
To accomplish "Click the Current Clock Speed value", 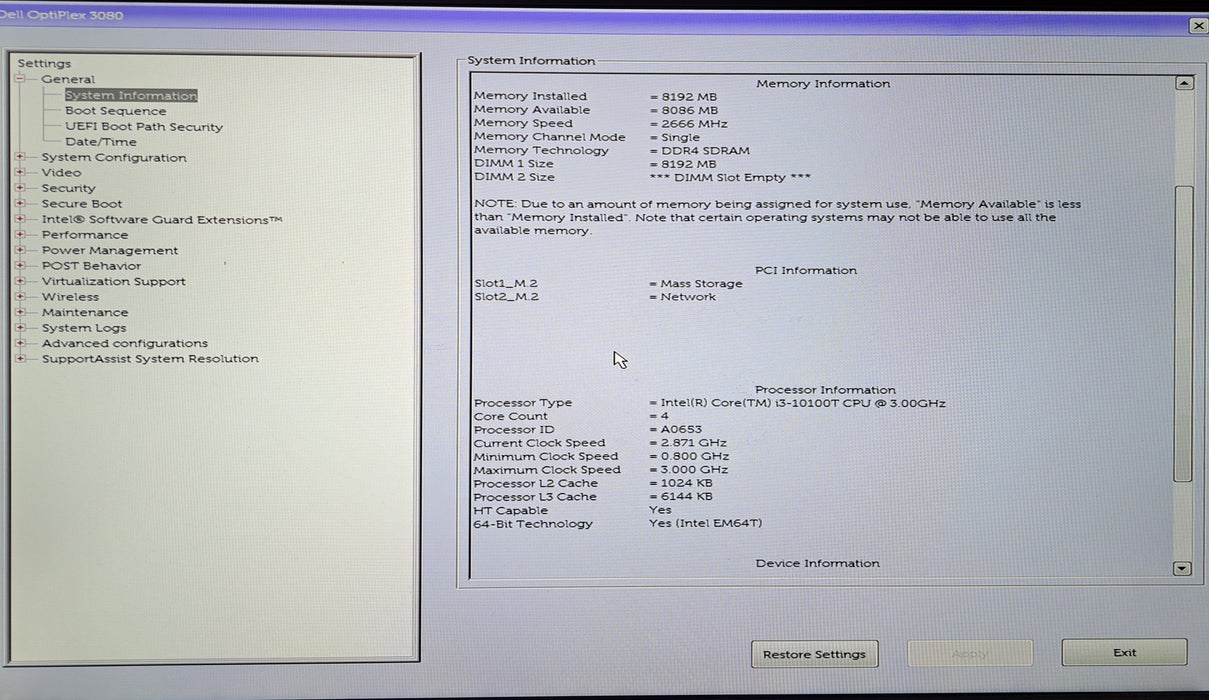I will tap(688, 443).
